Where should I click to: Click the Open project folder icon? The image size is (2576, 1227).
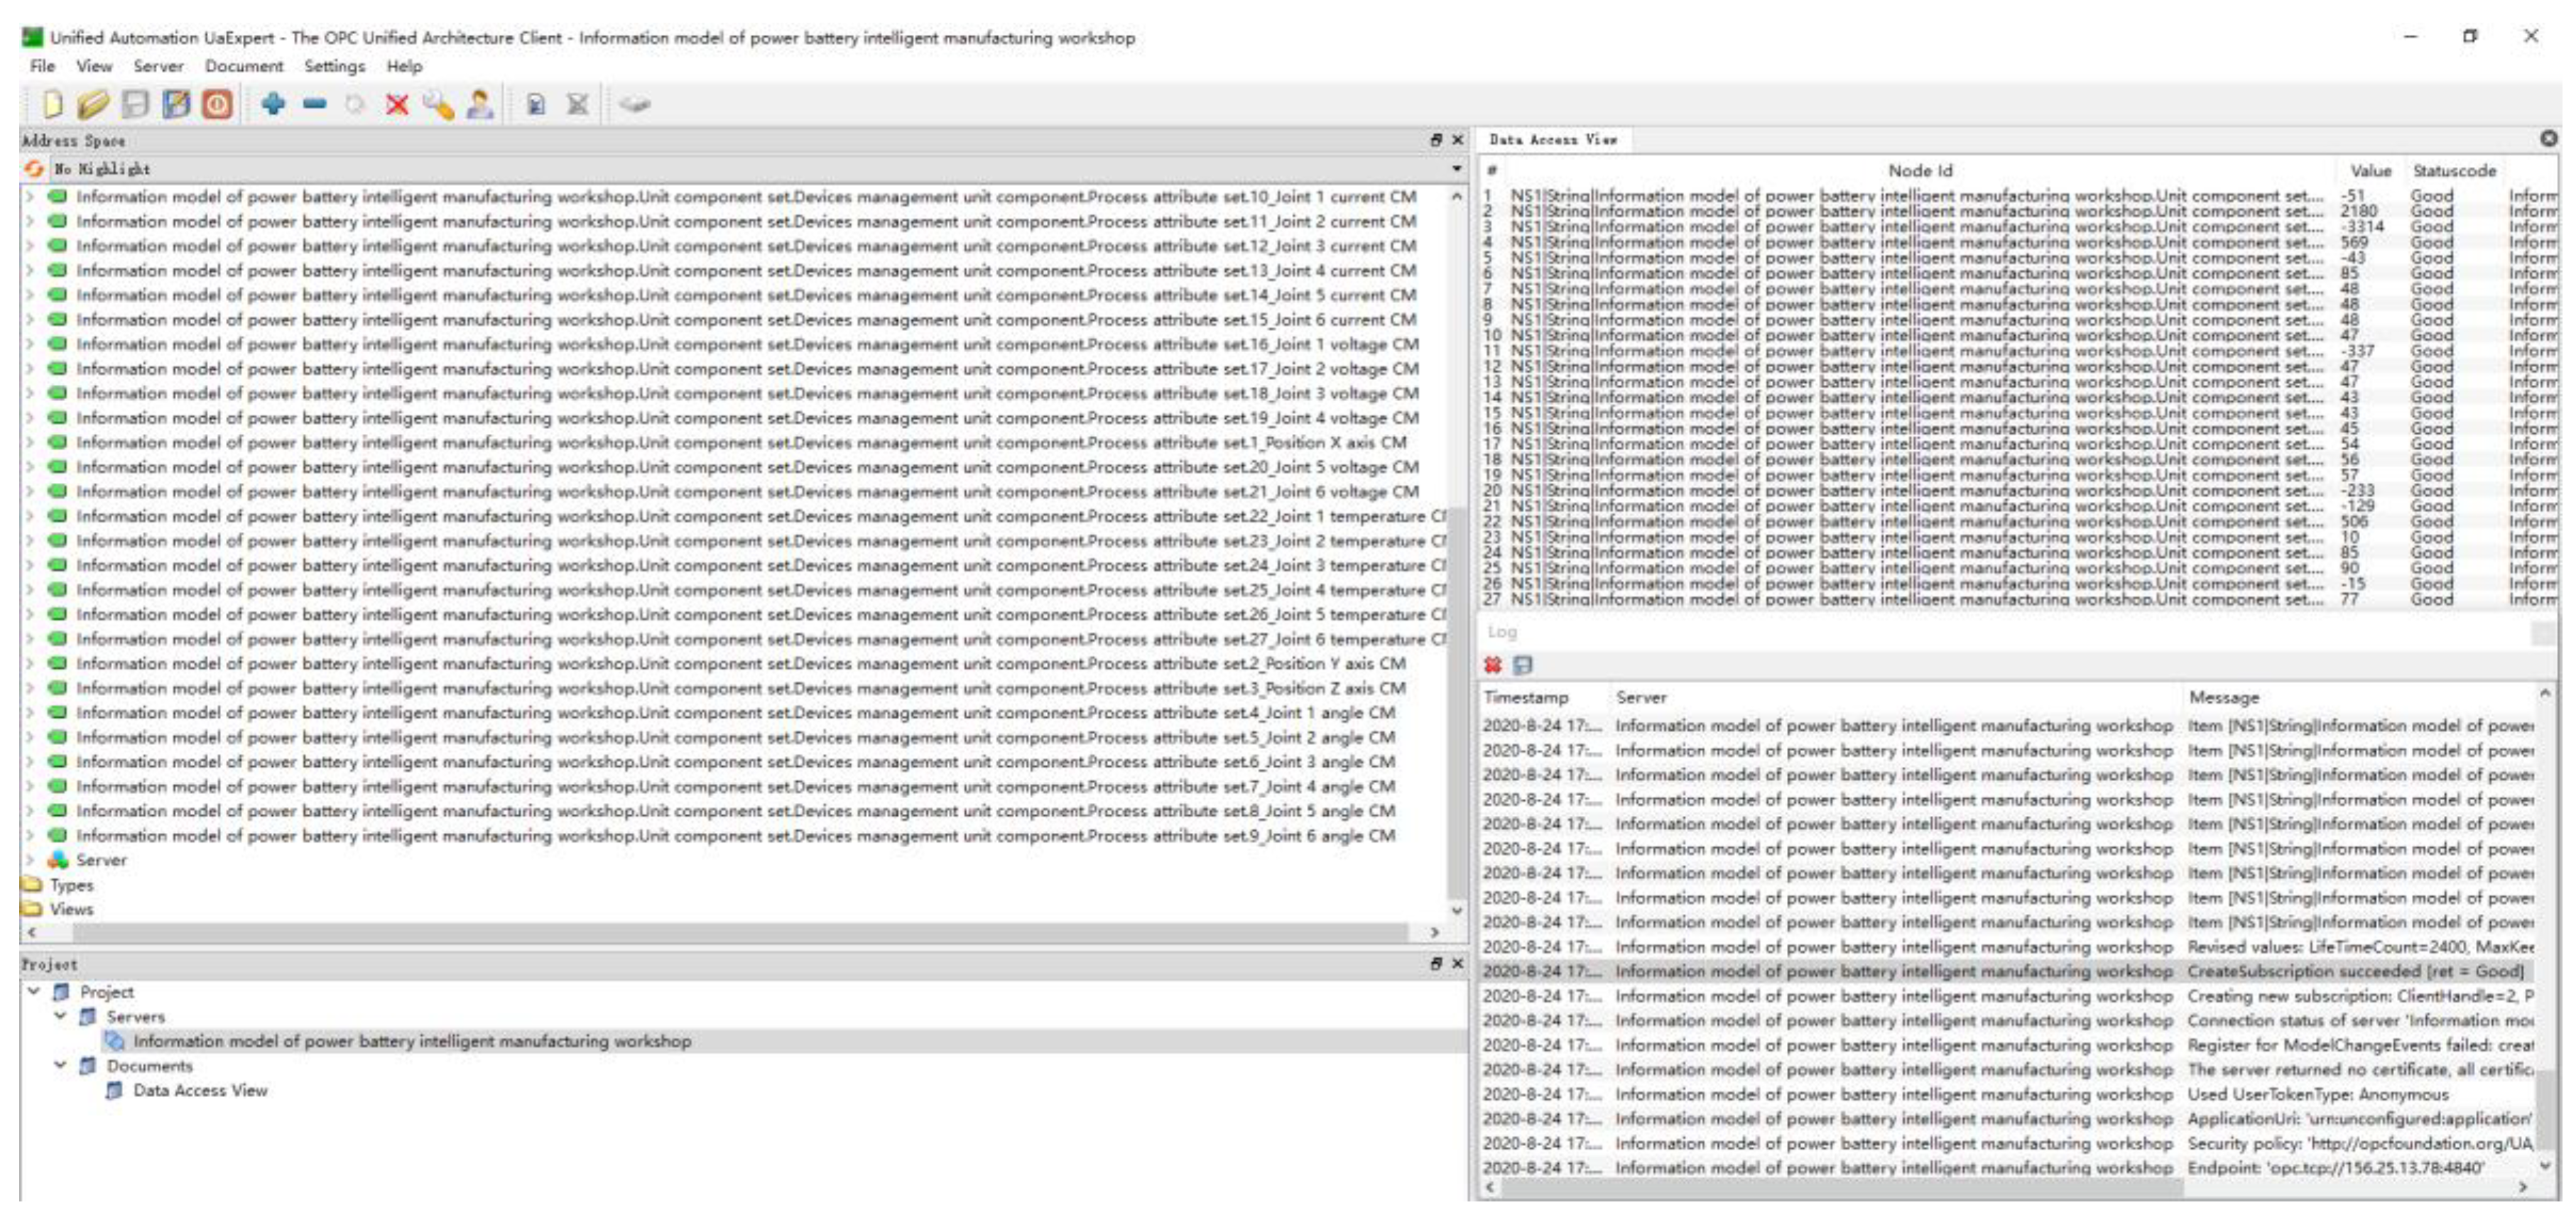tap(93, 104)
